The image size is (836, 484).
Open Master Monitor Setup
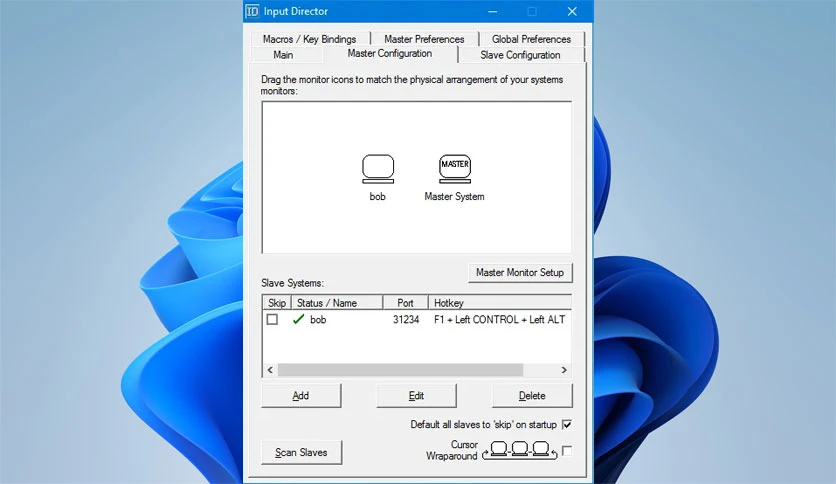pos(520,272)
